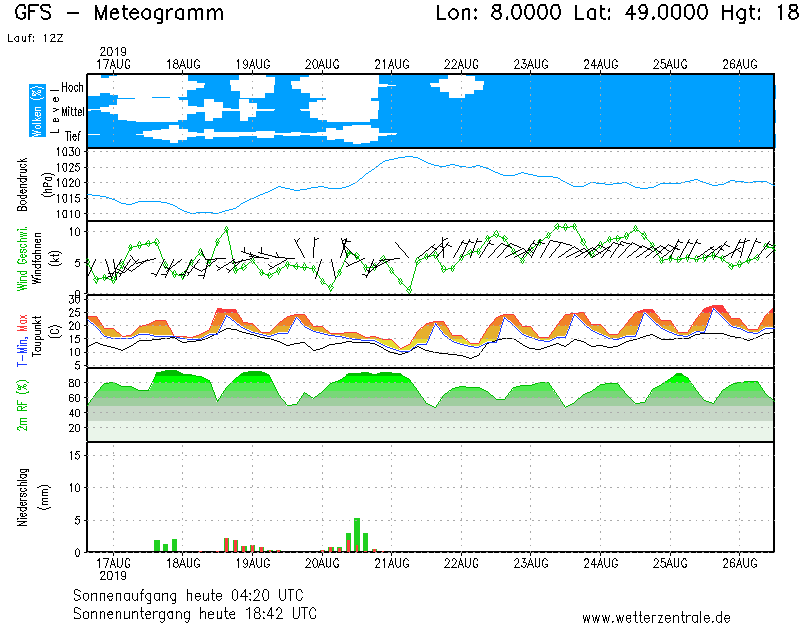Click the green 2m RF axis label
The image size is (800, 625).
tap(23, 404)
